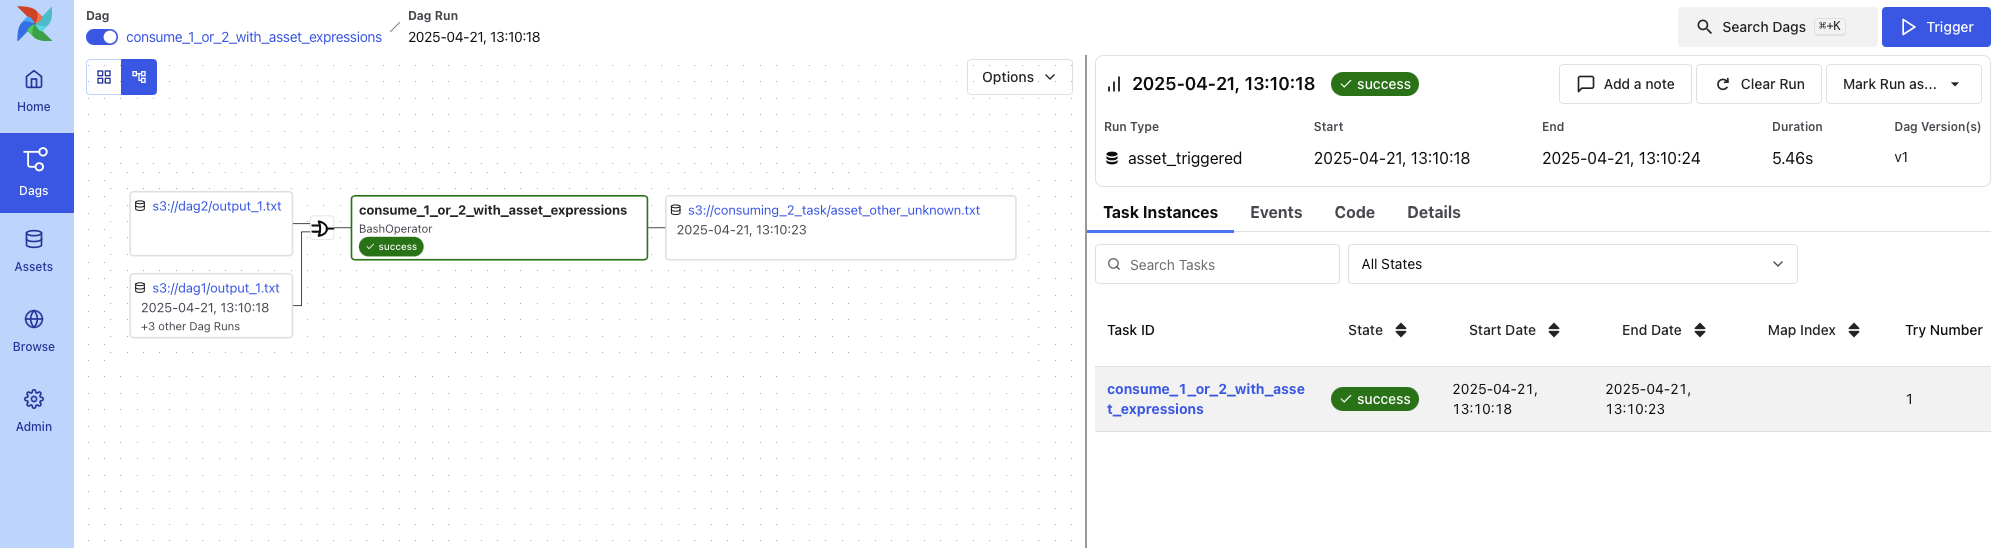Open the Mark Run as dropdown
2002x548 pixels.
[x=1902, y=84]
